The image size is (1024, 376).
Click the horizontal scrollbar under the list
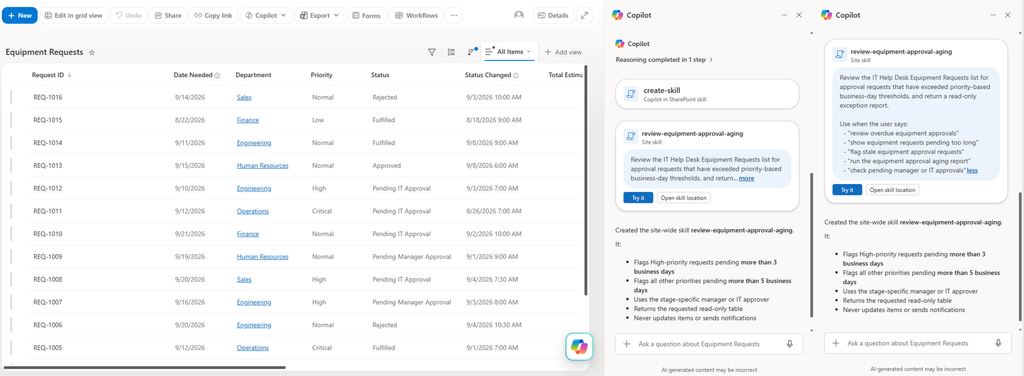pos(145,368)
